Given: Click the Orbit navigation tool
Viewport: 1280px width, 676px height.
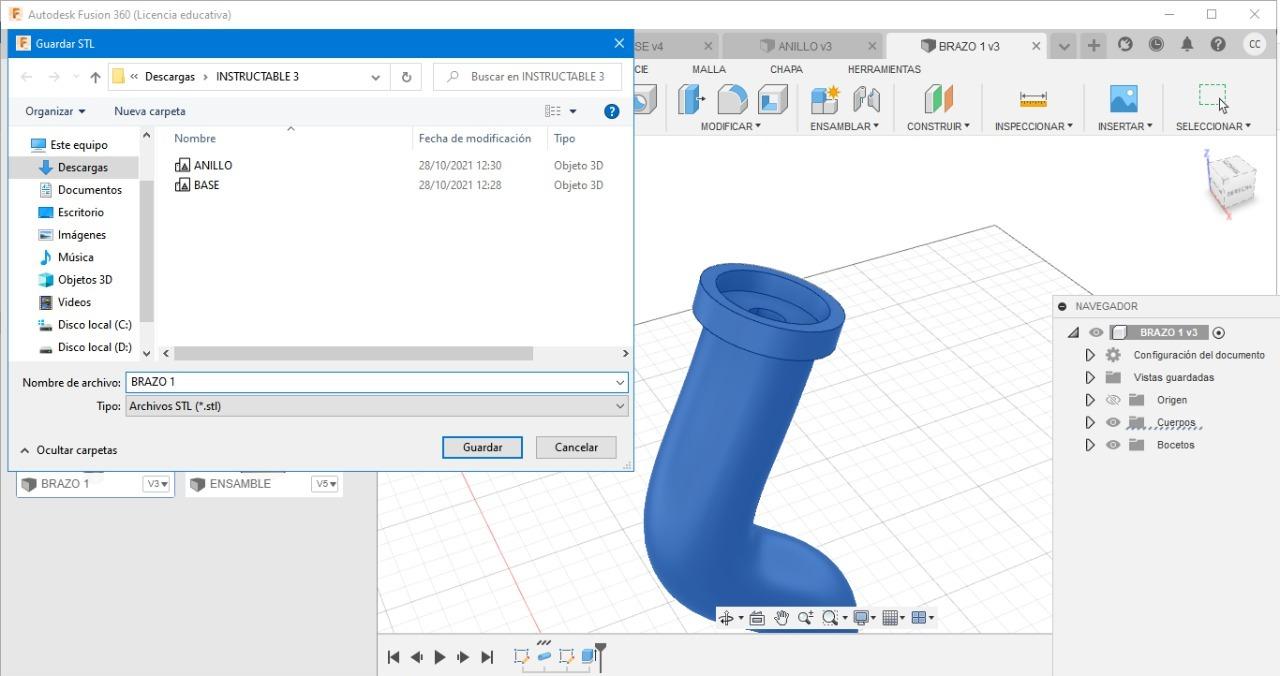Looking at the screenshot, I should coord(727,618).
